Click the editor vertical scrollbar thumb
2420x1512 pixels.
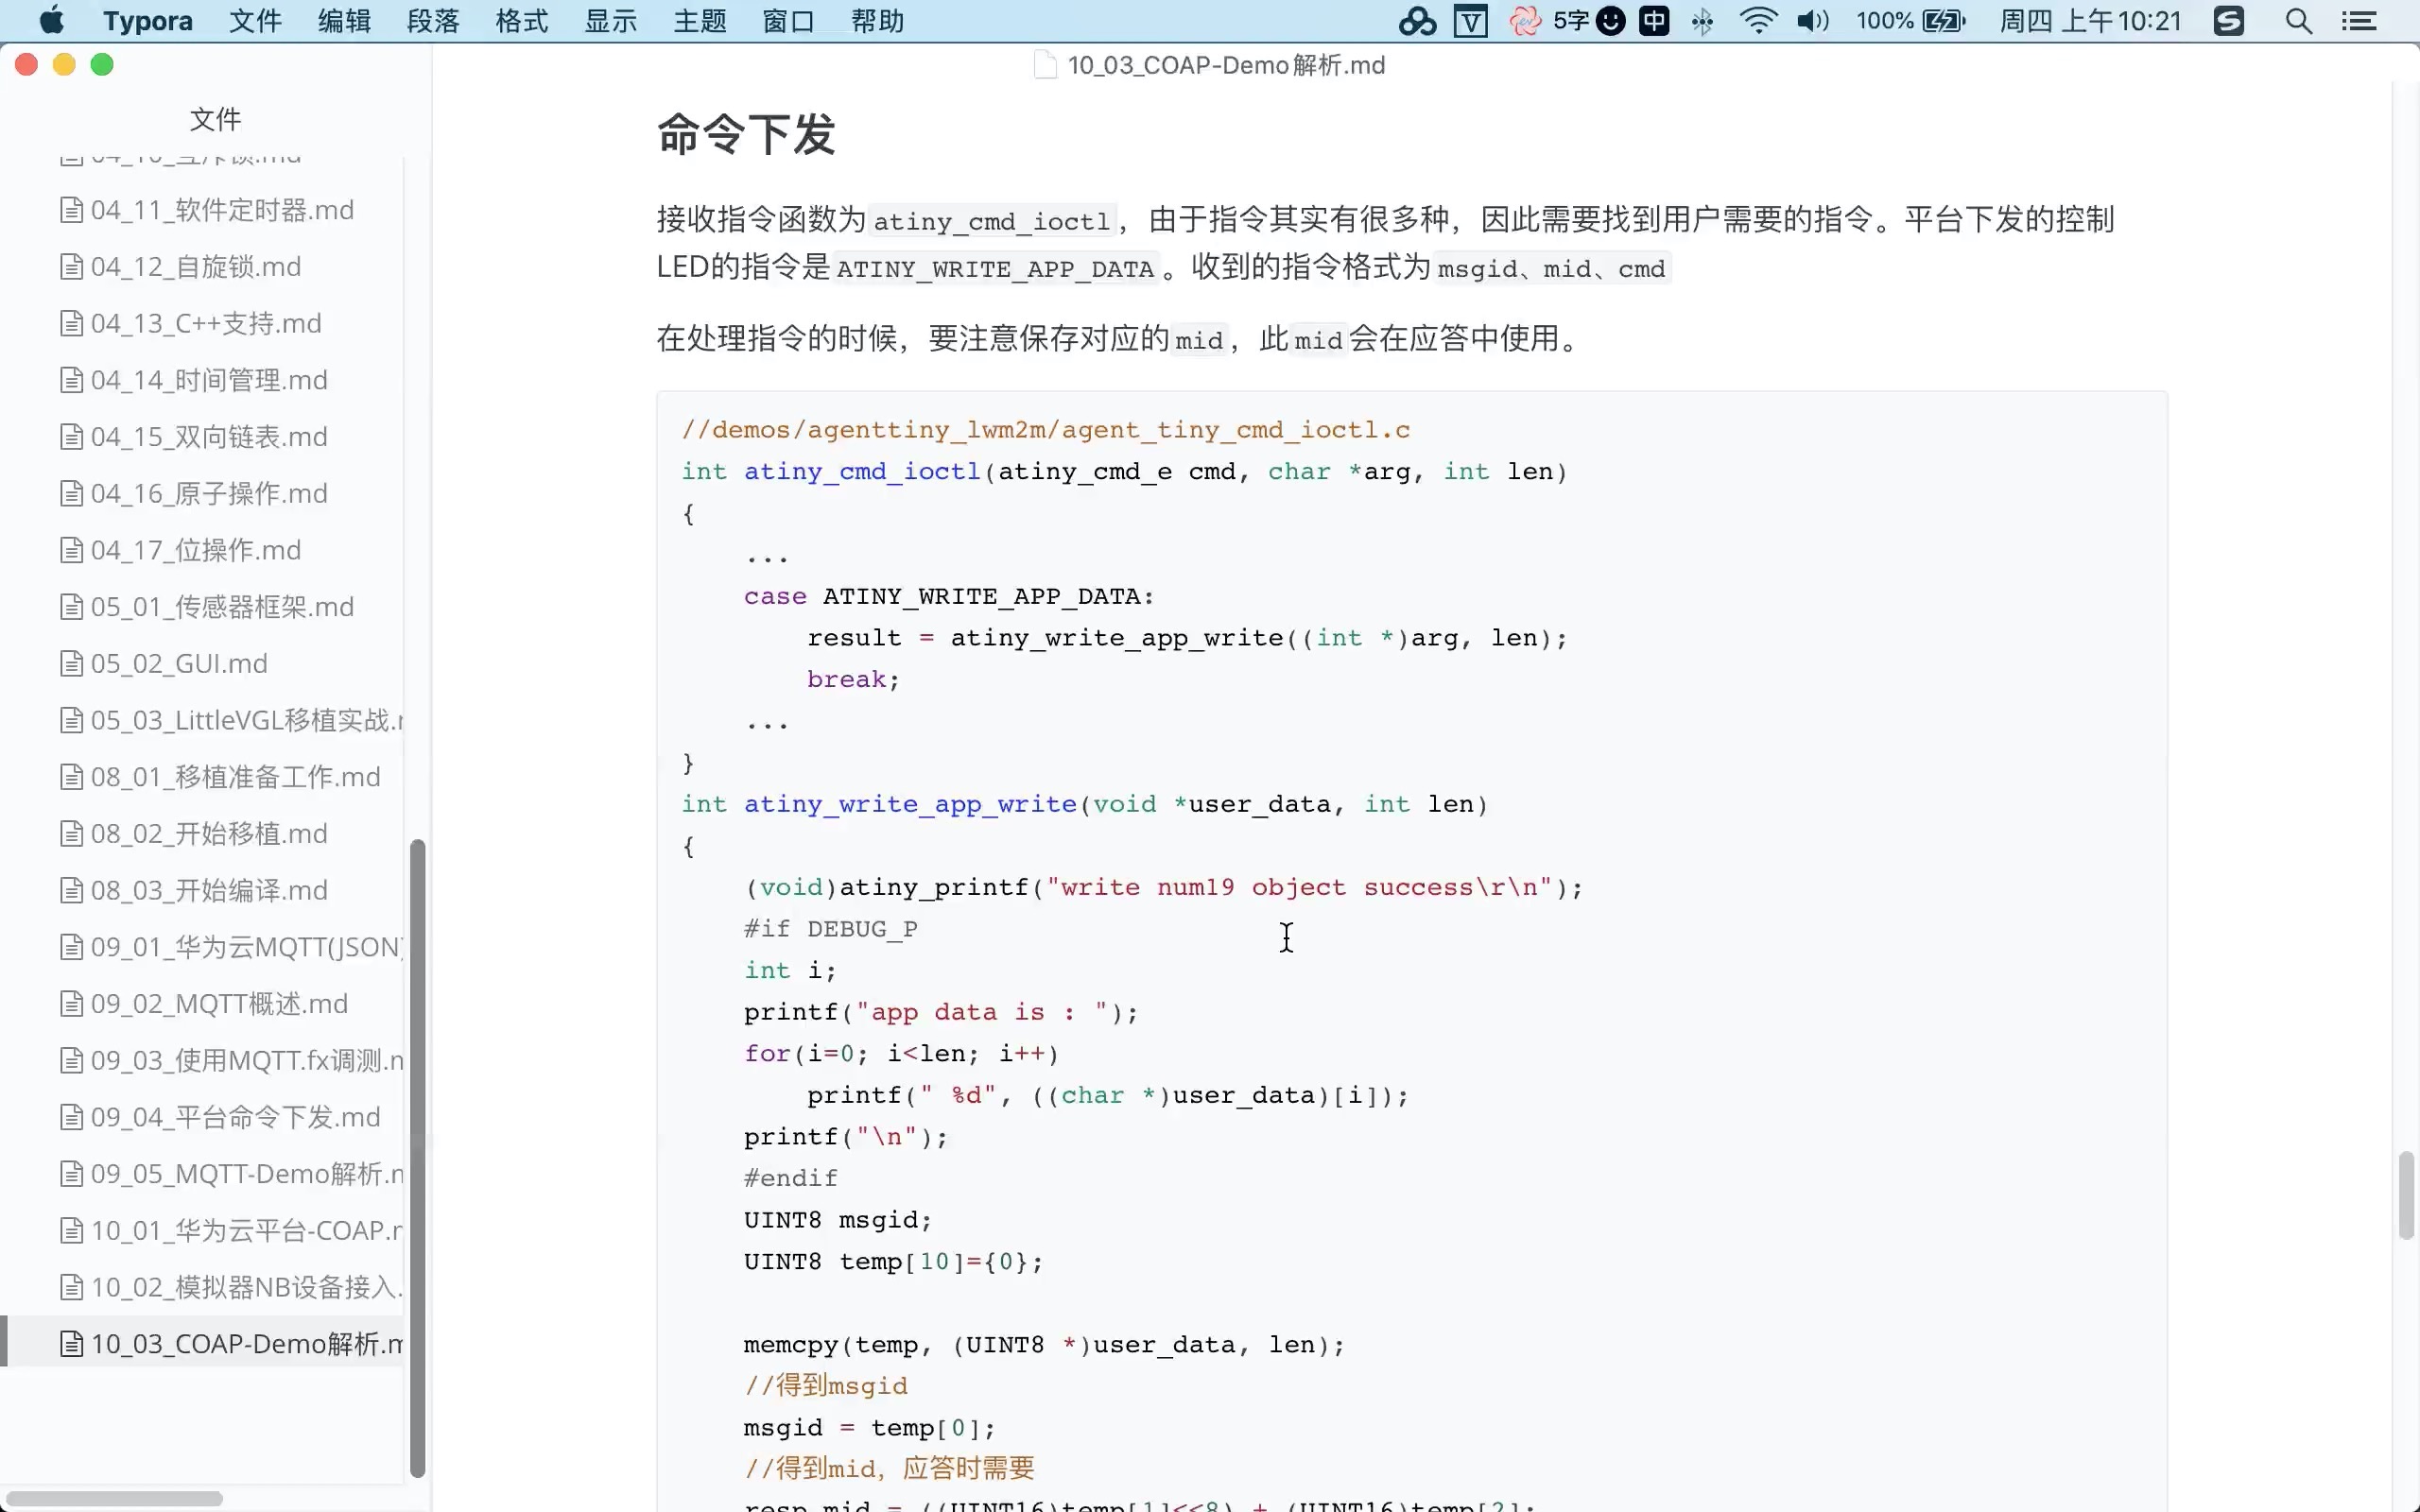coord(2407,1196)
